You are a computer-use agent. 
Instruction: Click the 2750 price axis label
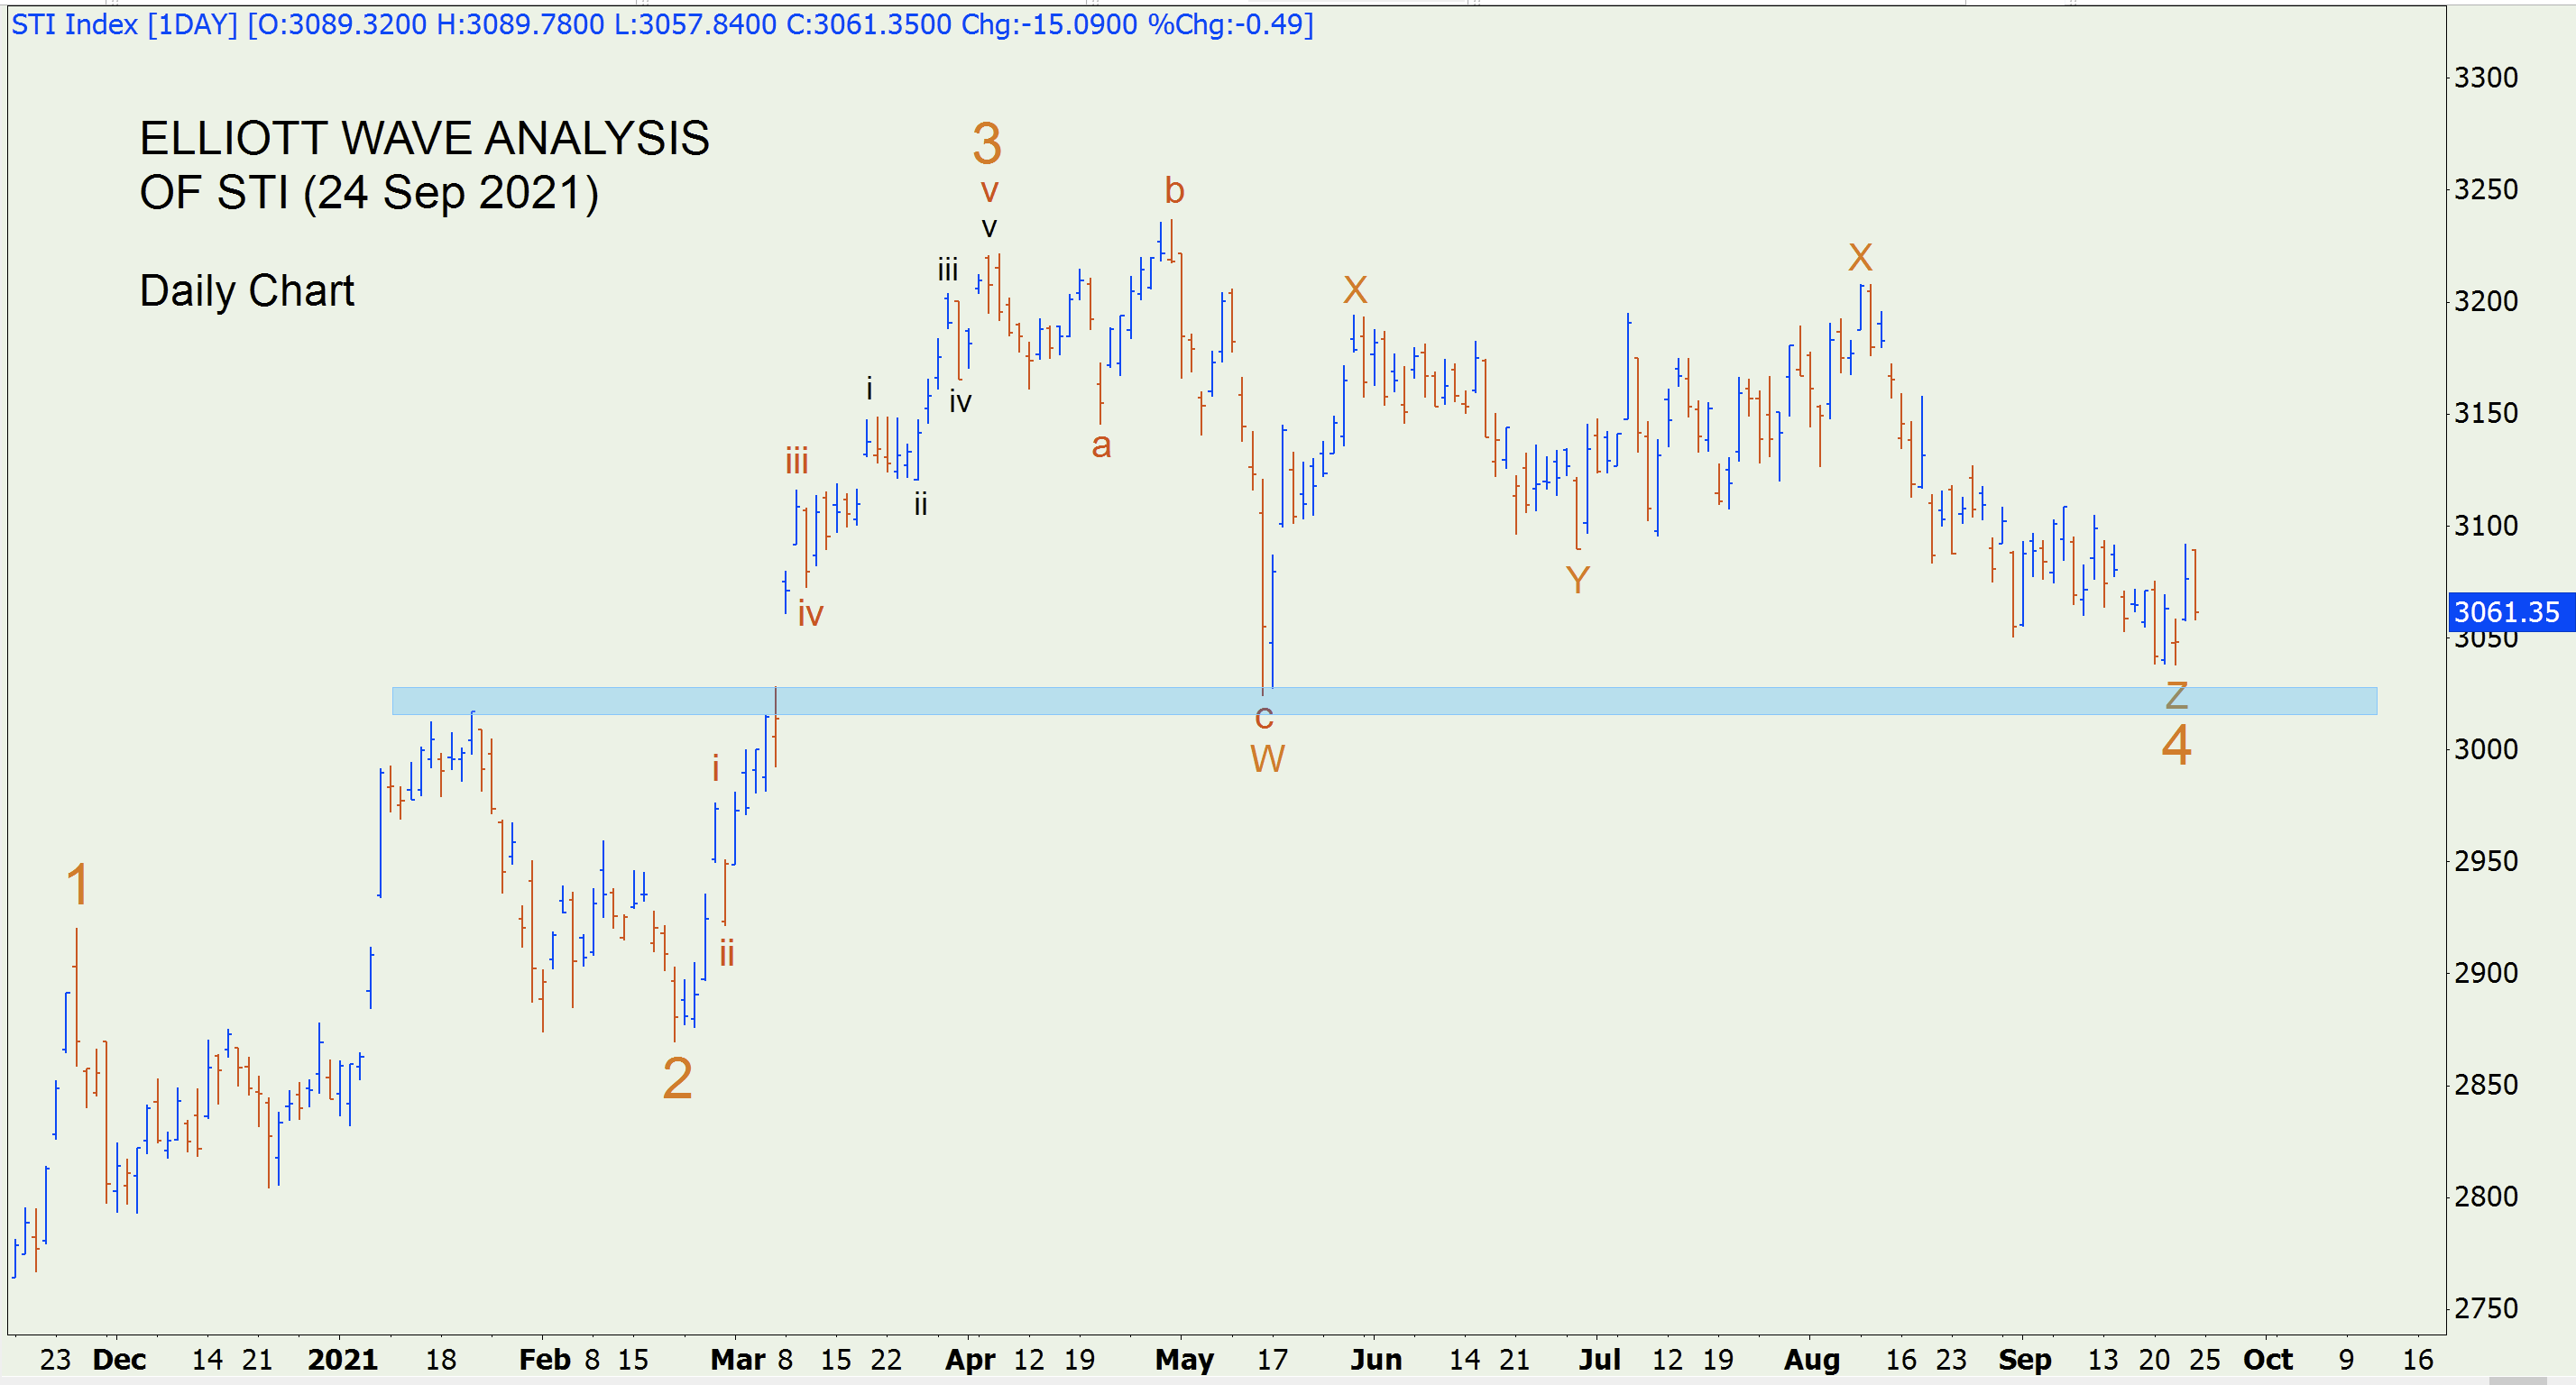(x=2486, y=1309)
